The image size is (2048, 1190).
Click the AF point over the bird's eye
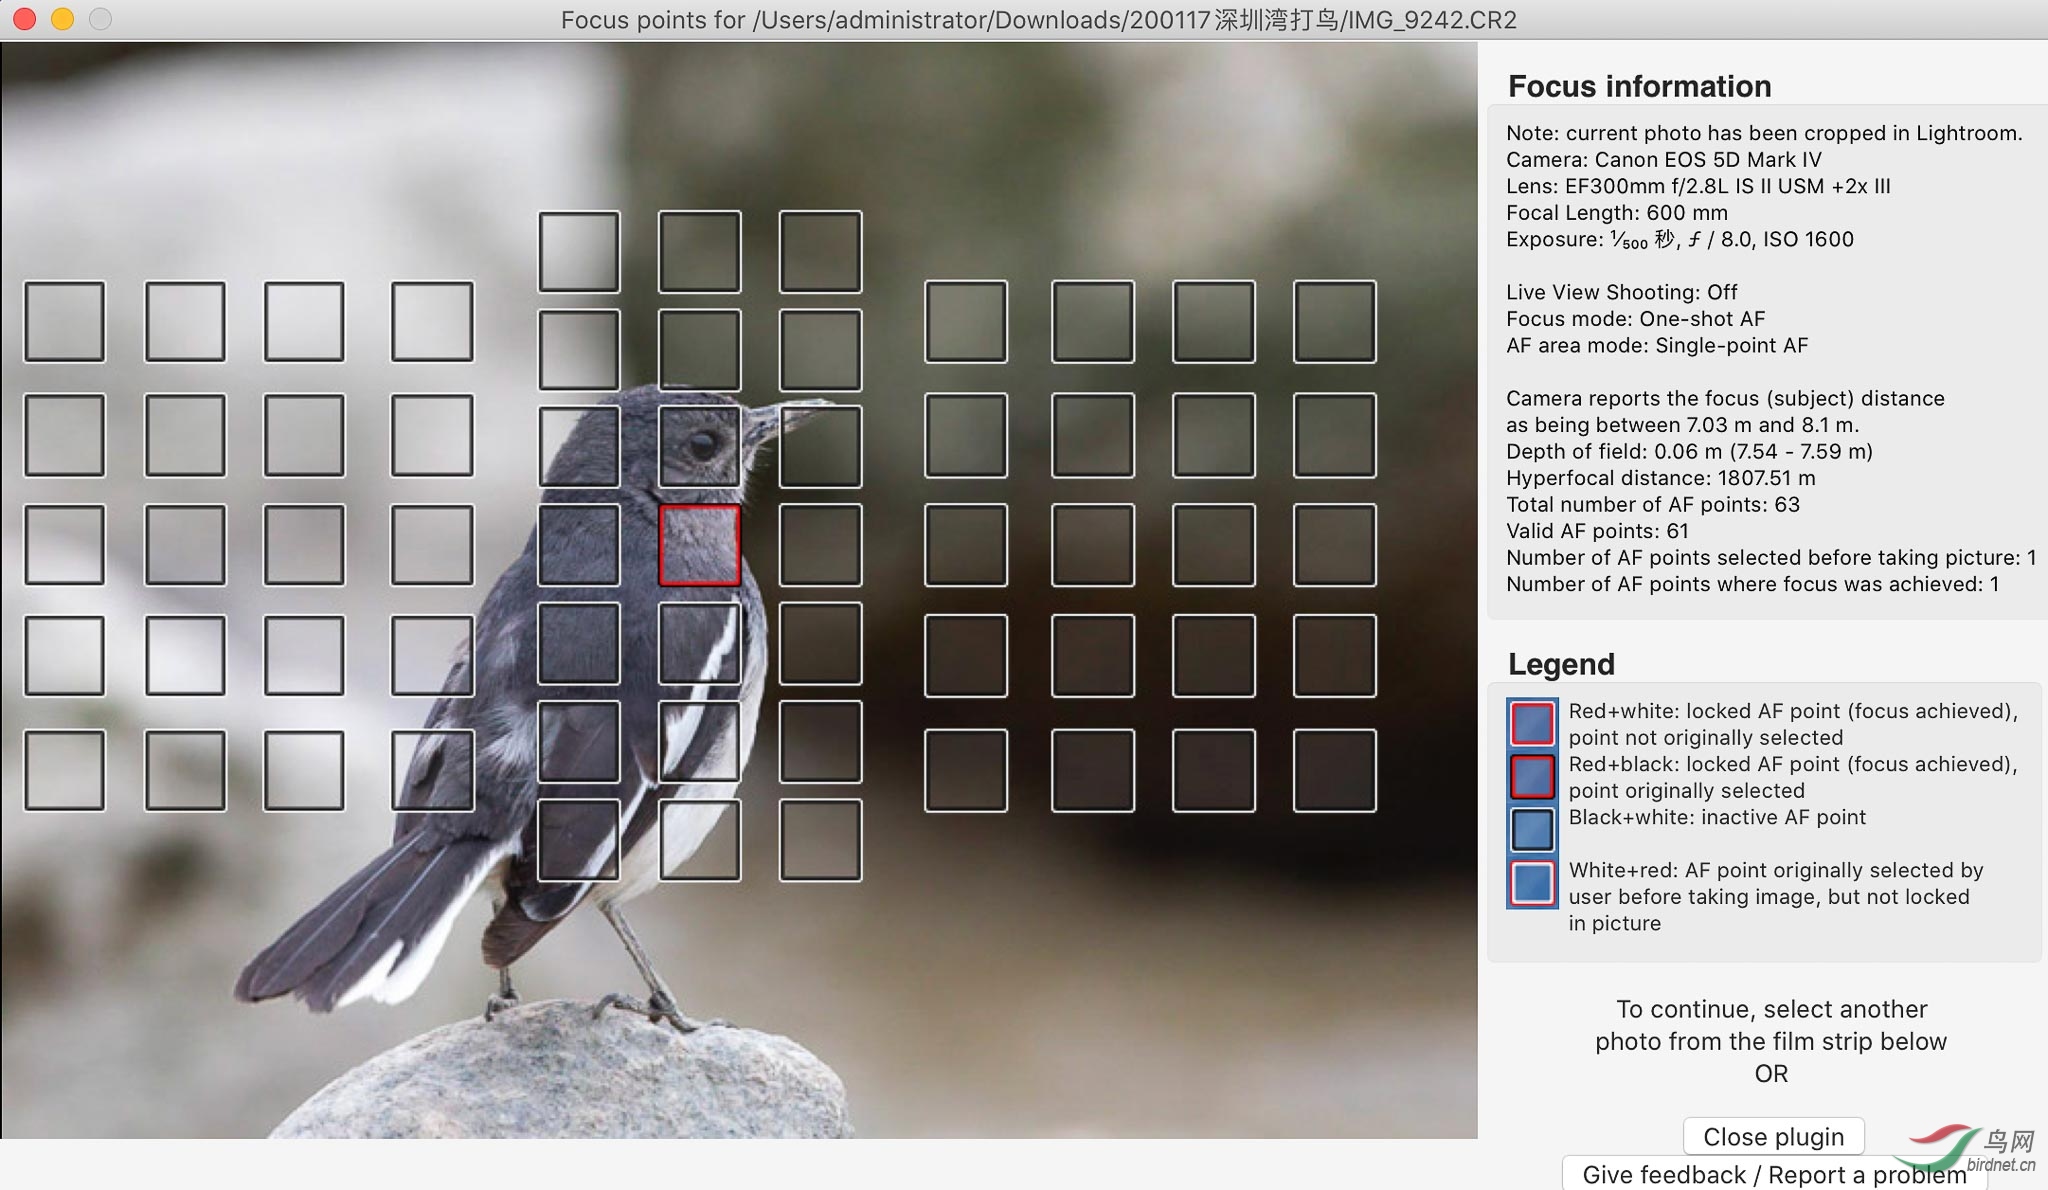click(699, 446)
